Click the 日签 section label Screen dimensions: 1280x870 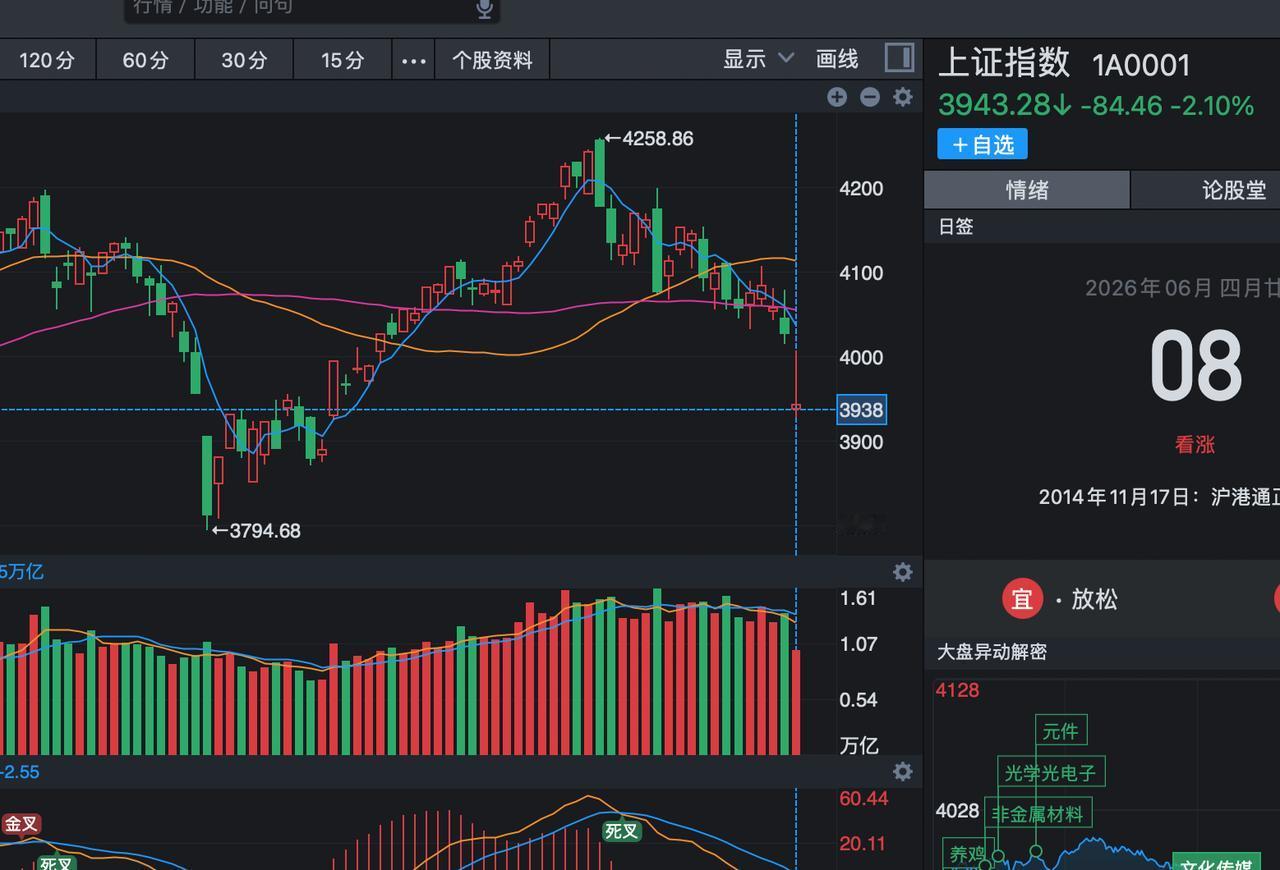click(956, 226)
